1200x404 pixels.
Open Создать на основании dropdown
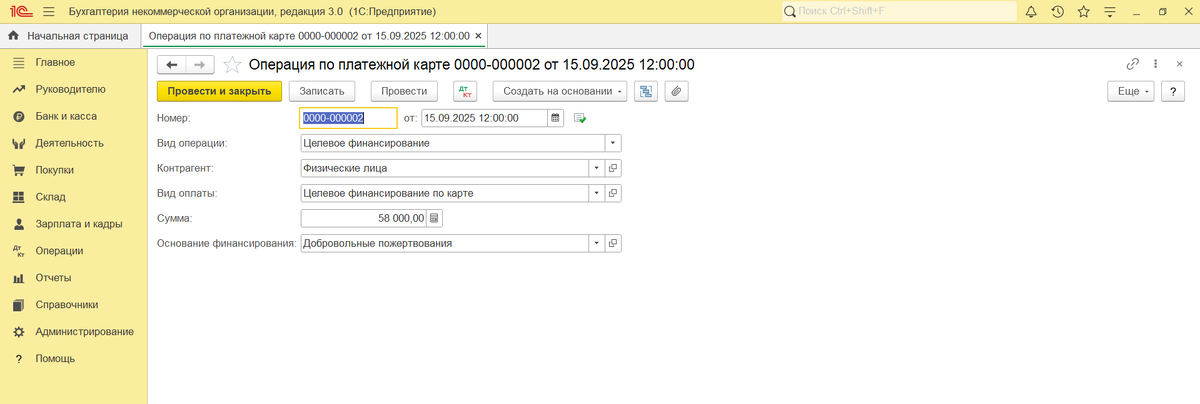tap(560, 91)
